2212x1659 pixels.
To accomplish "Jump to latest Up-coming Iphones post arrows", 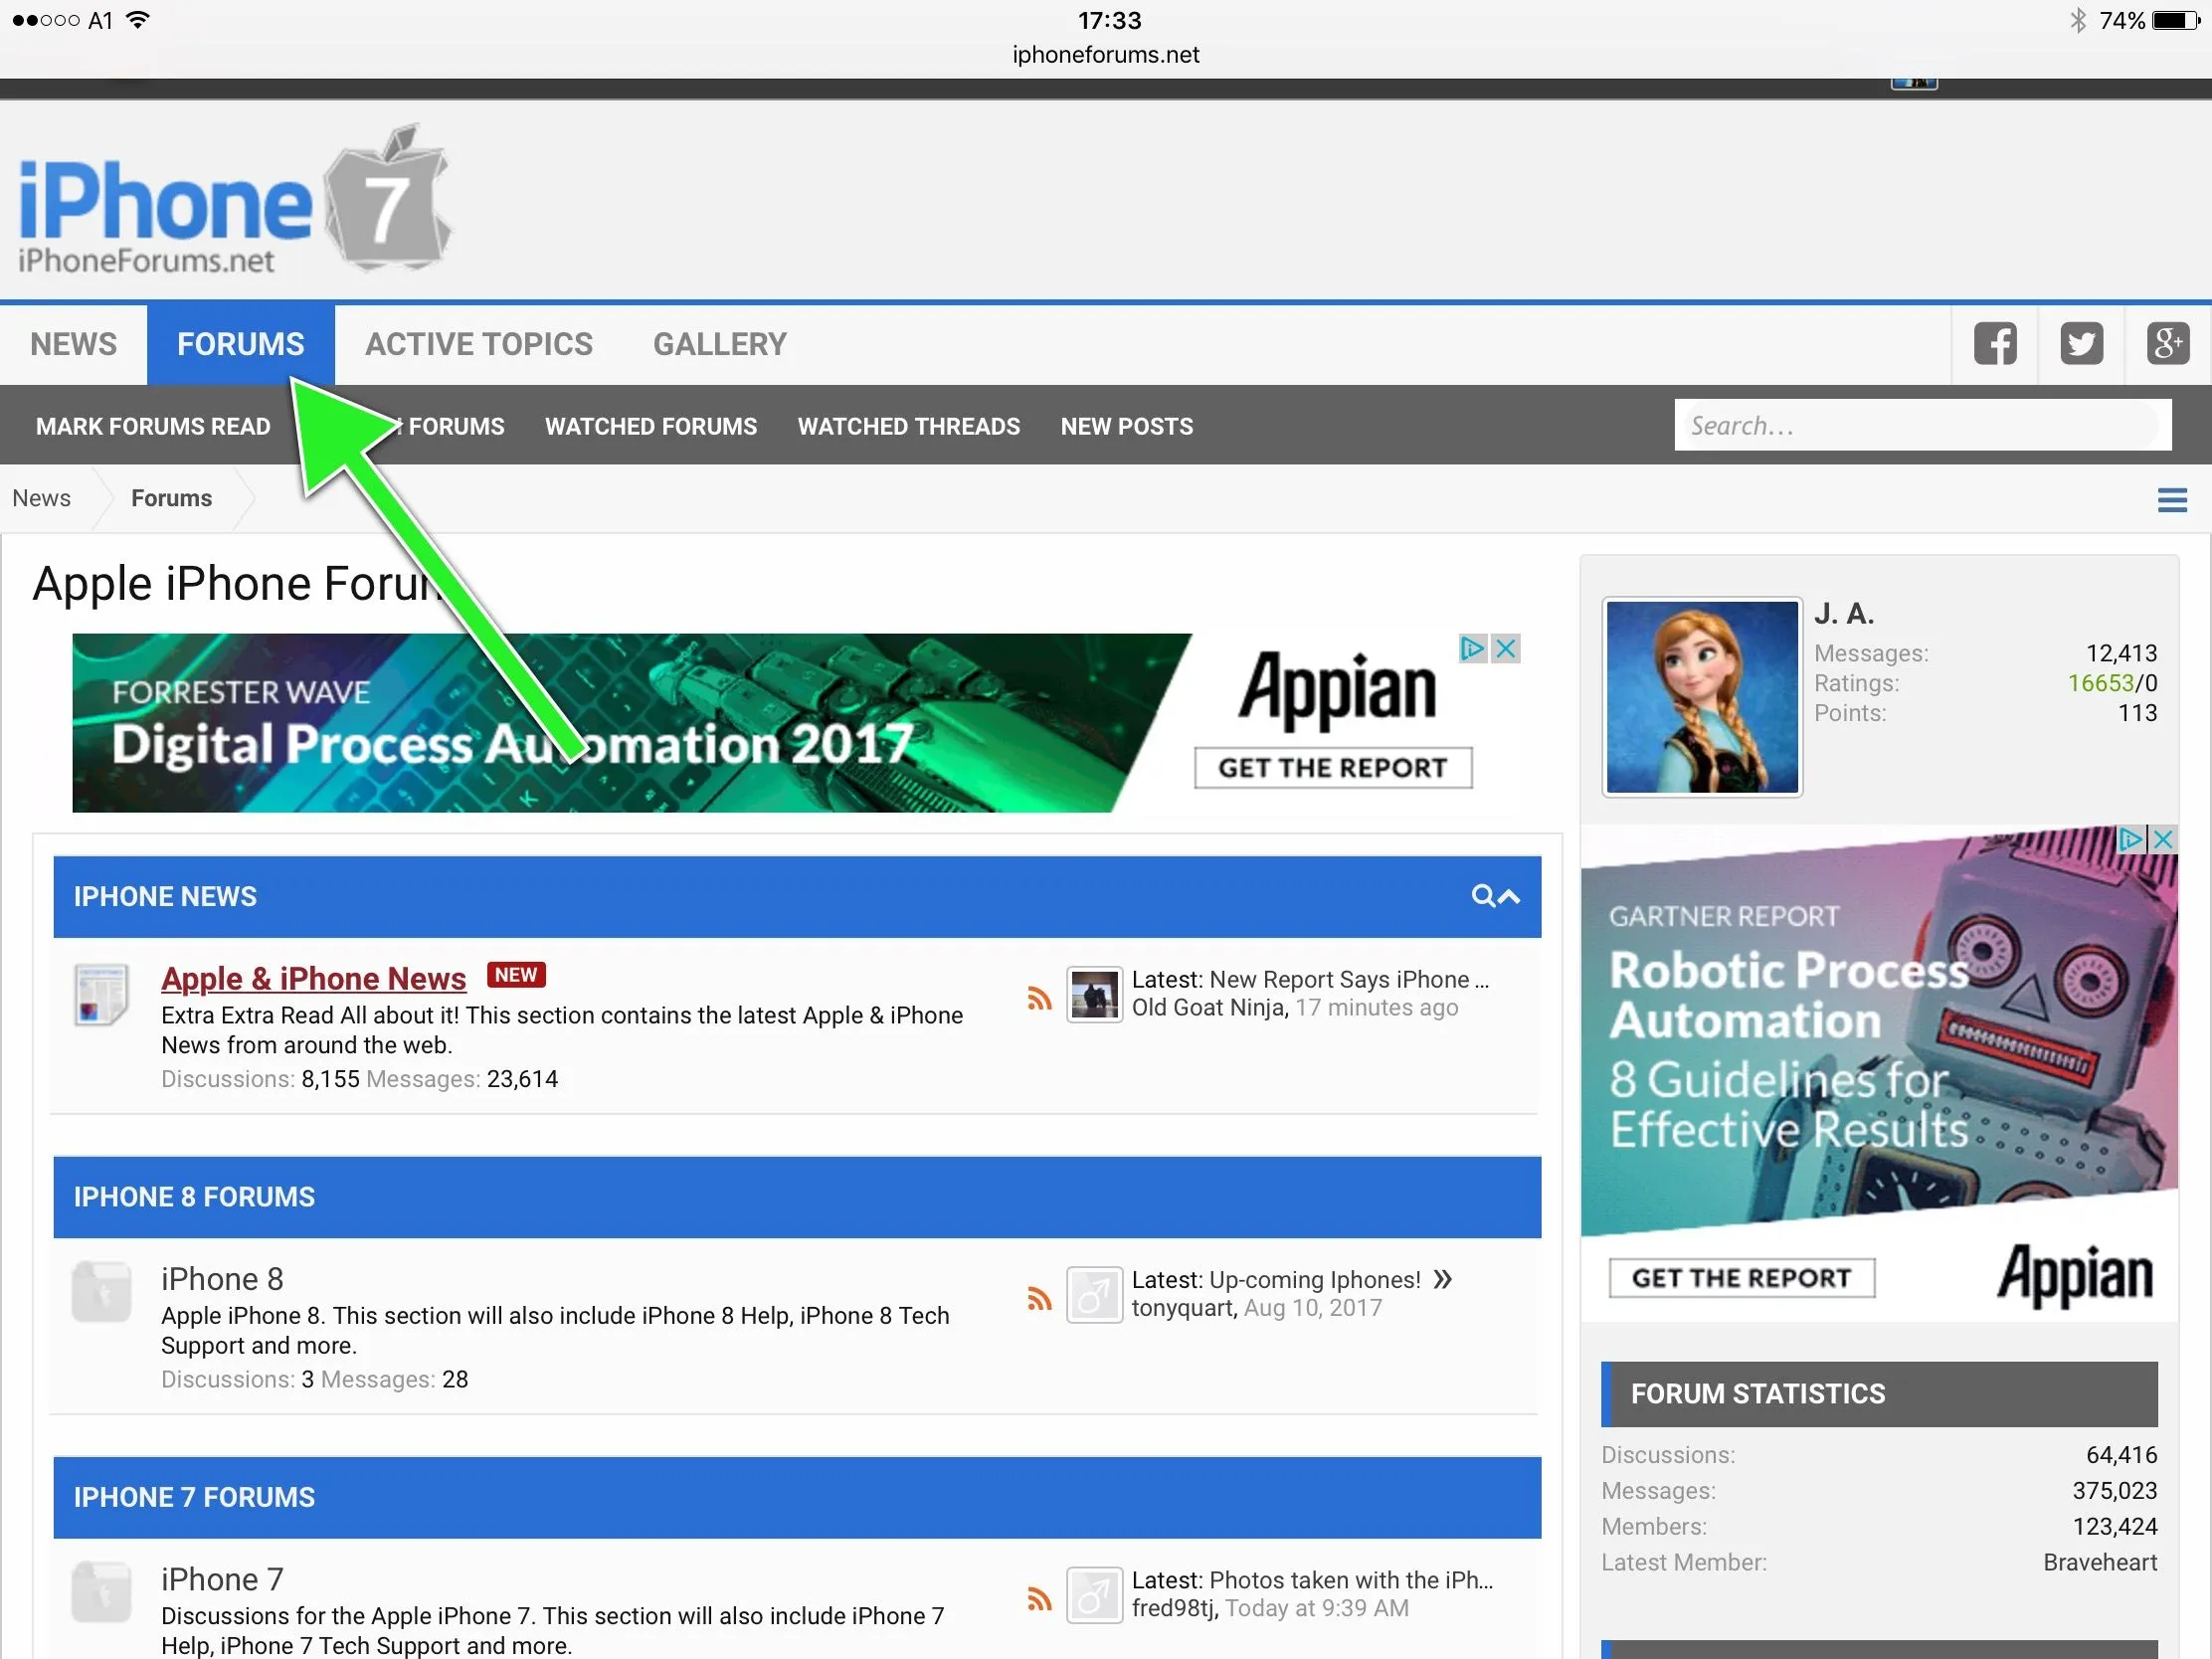I will 1442,1279.
